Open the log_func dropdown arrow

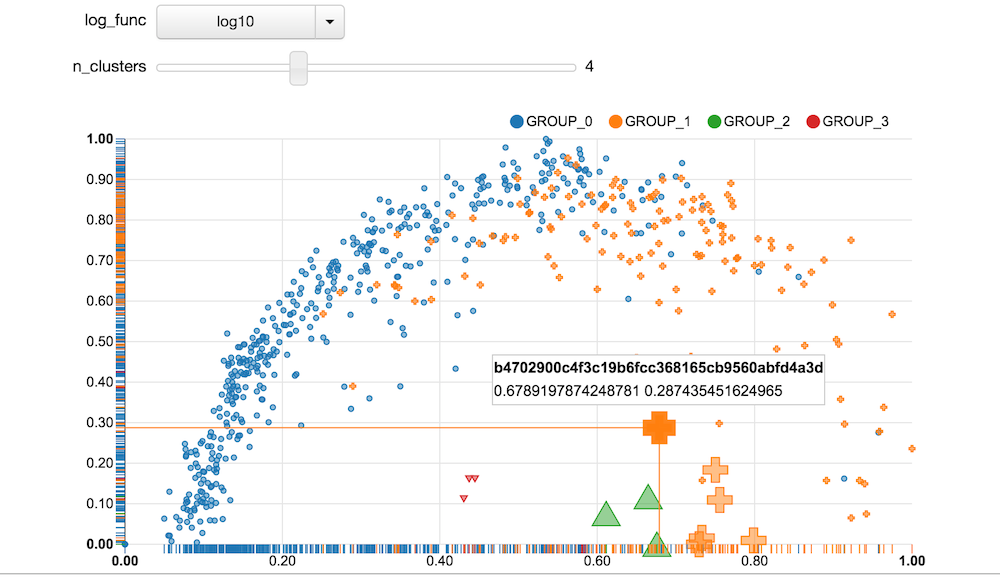click(x=329, y=20)
